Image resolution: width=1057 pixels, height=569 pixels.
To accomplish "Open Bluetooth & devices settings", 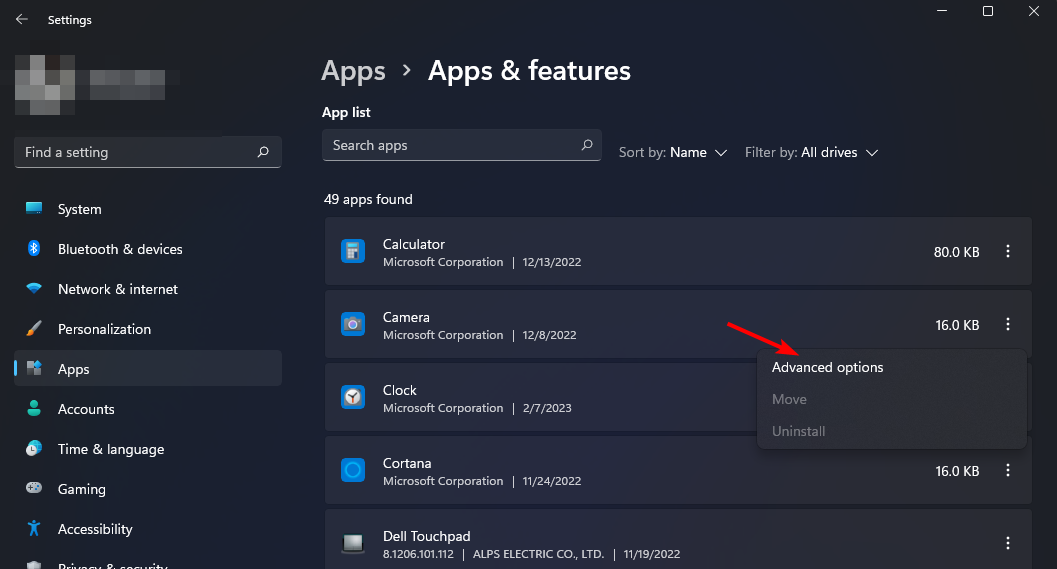I will pos(120,249).
